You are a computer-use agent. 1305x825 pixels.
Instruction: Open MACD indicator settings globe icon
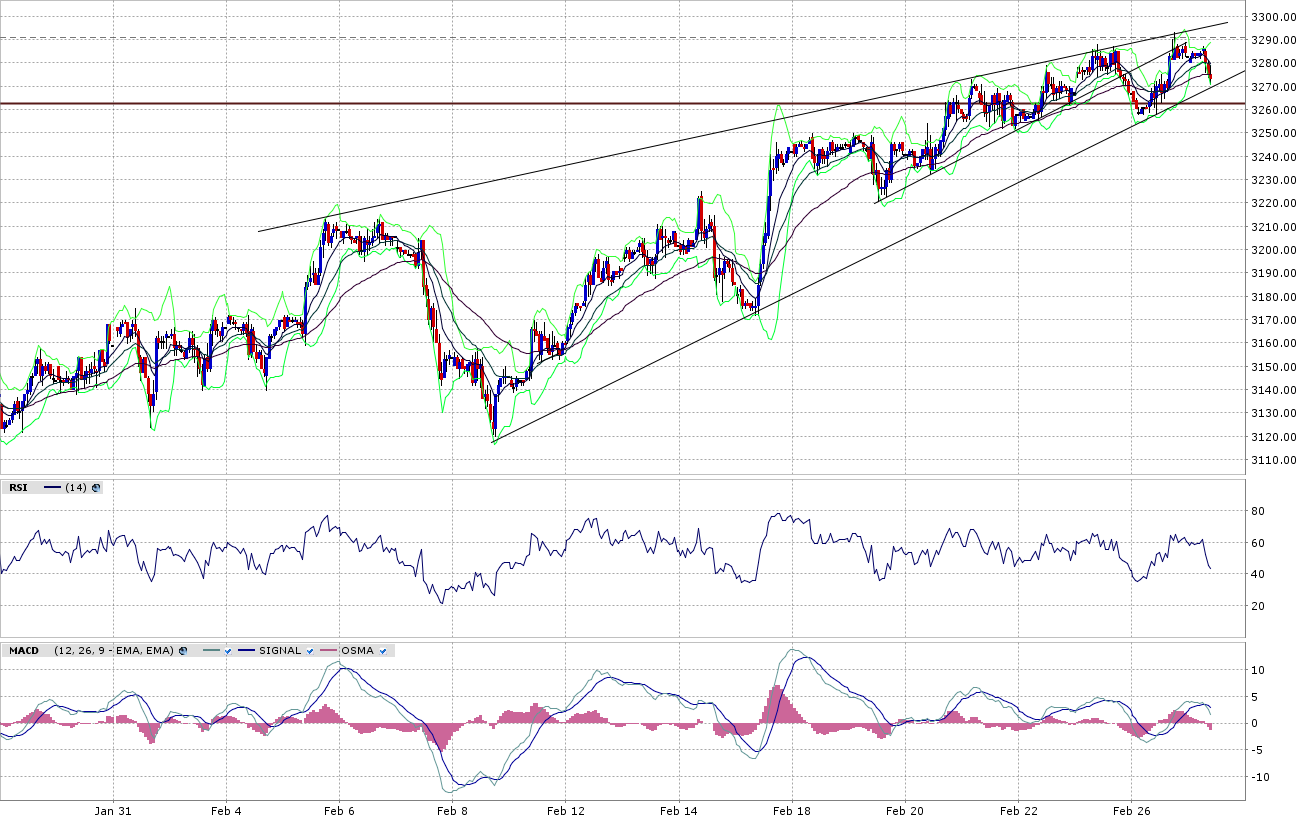(x=183, y=651)
